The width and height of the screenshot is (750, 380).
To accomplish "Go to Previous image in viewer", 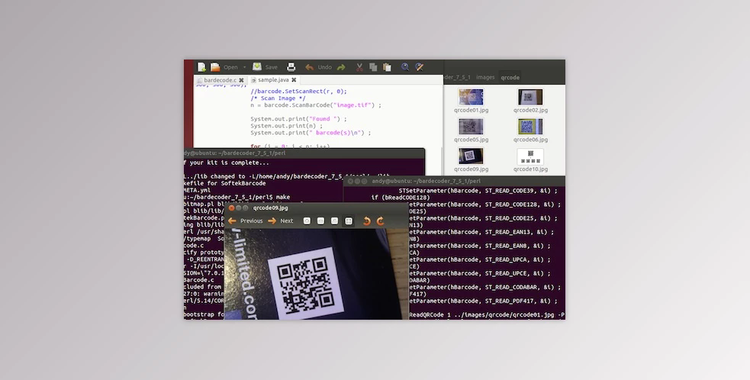I will point(245,221).
